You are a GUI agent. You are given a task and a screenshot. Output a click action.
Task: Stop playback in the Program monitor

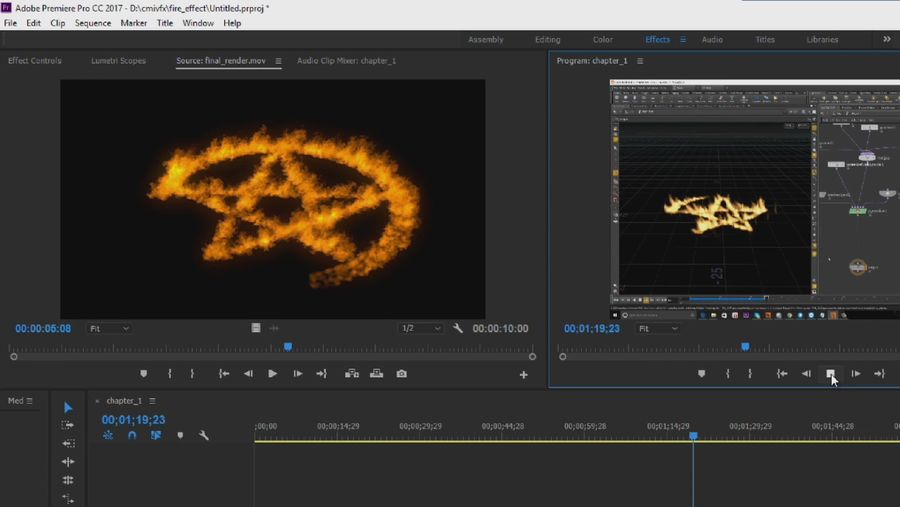[x=831, y=374]
